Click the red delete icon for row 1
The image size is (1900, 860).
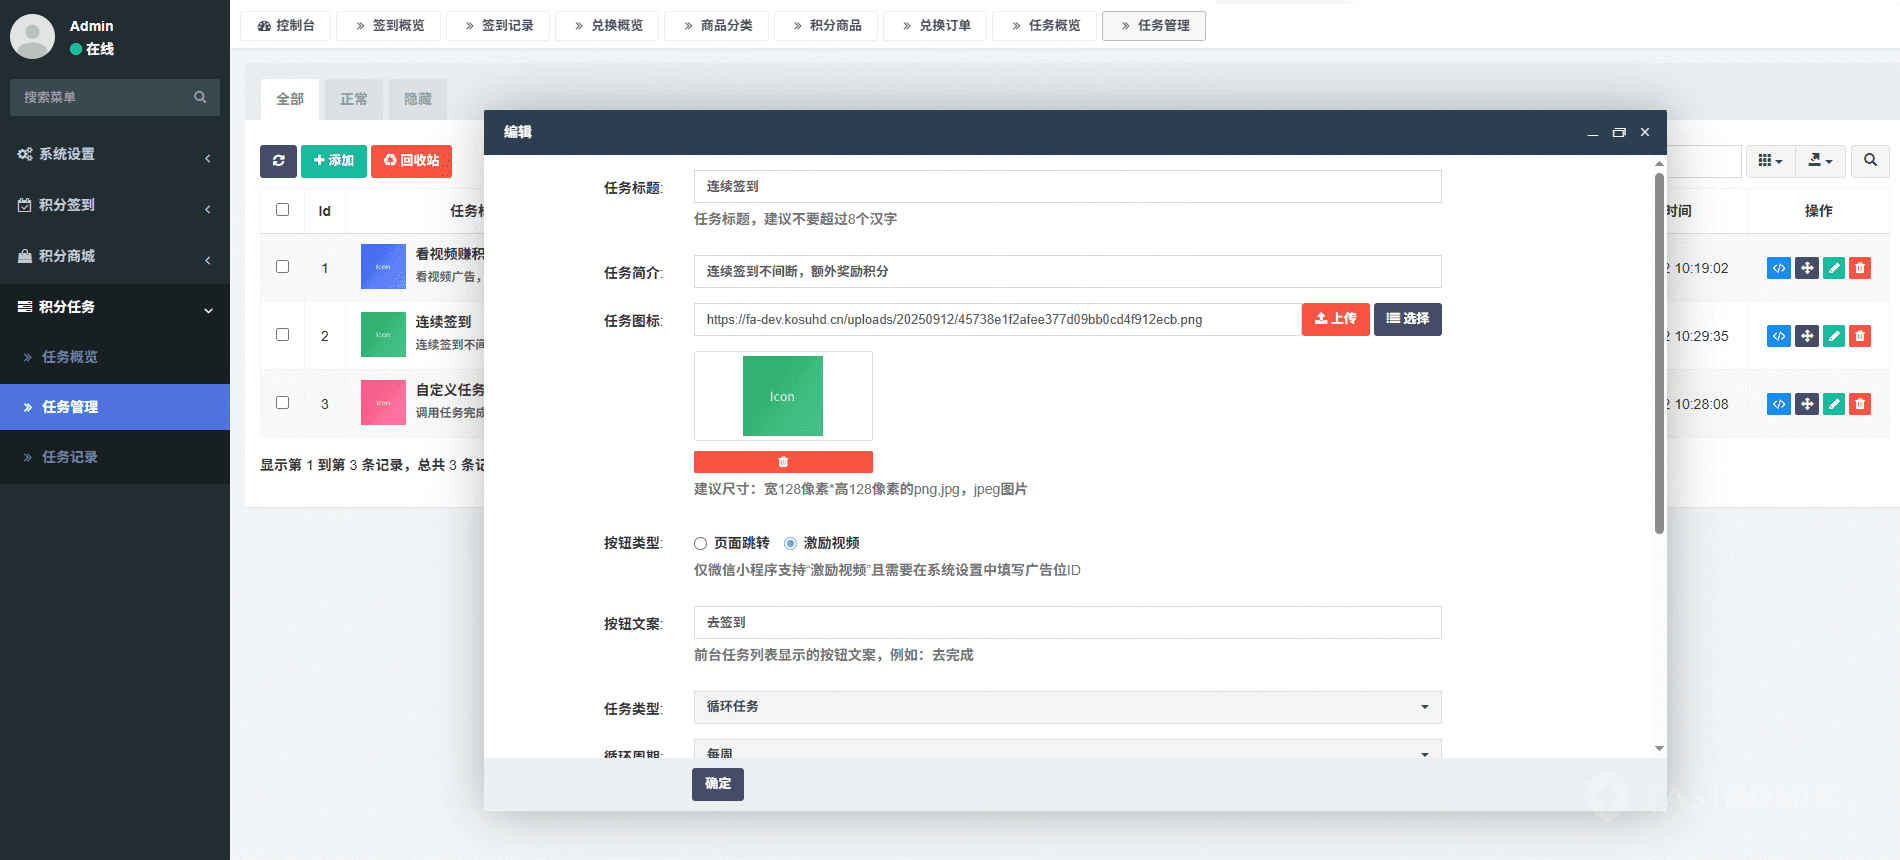coord(1860,268)
